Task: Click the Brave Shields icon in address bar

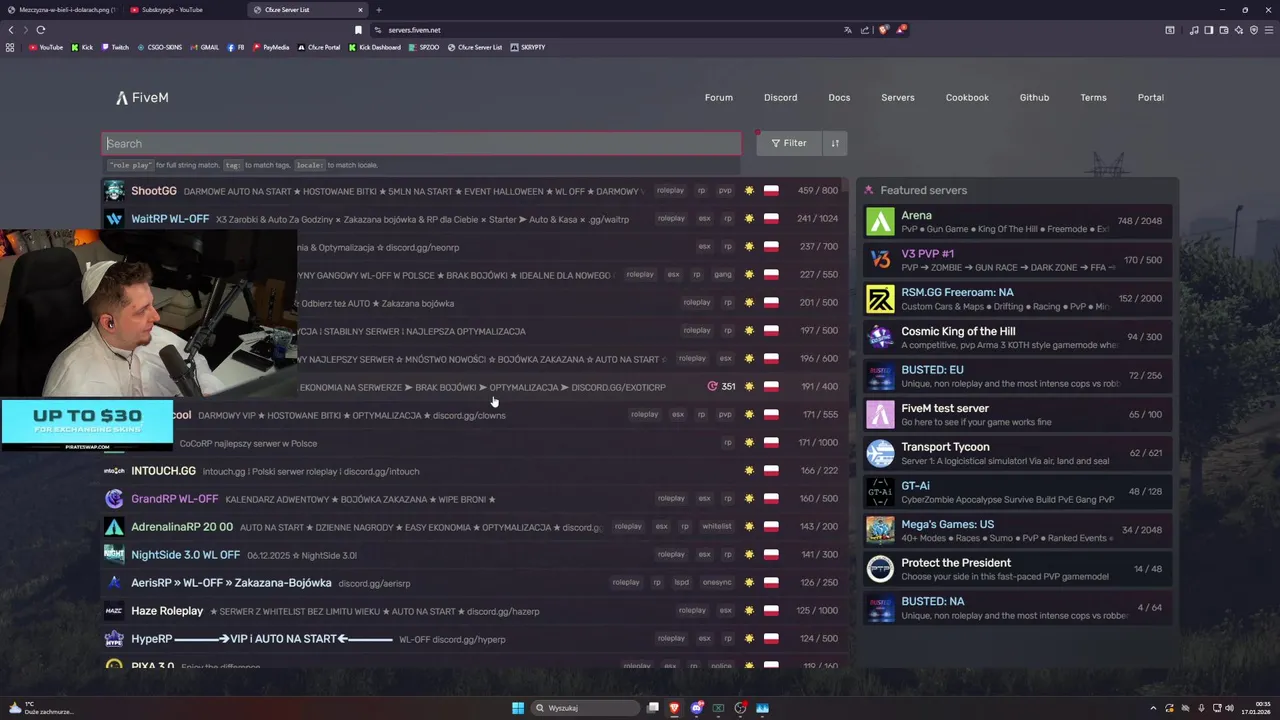Action: point(883,30)
